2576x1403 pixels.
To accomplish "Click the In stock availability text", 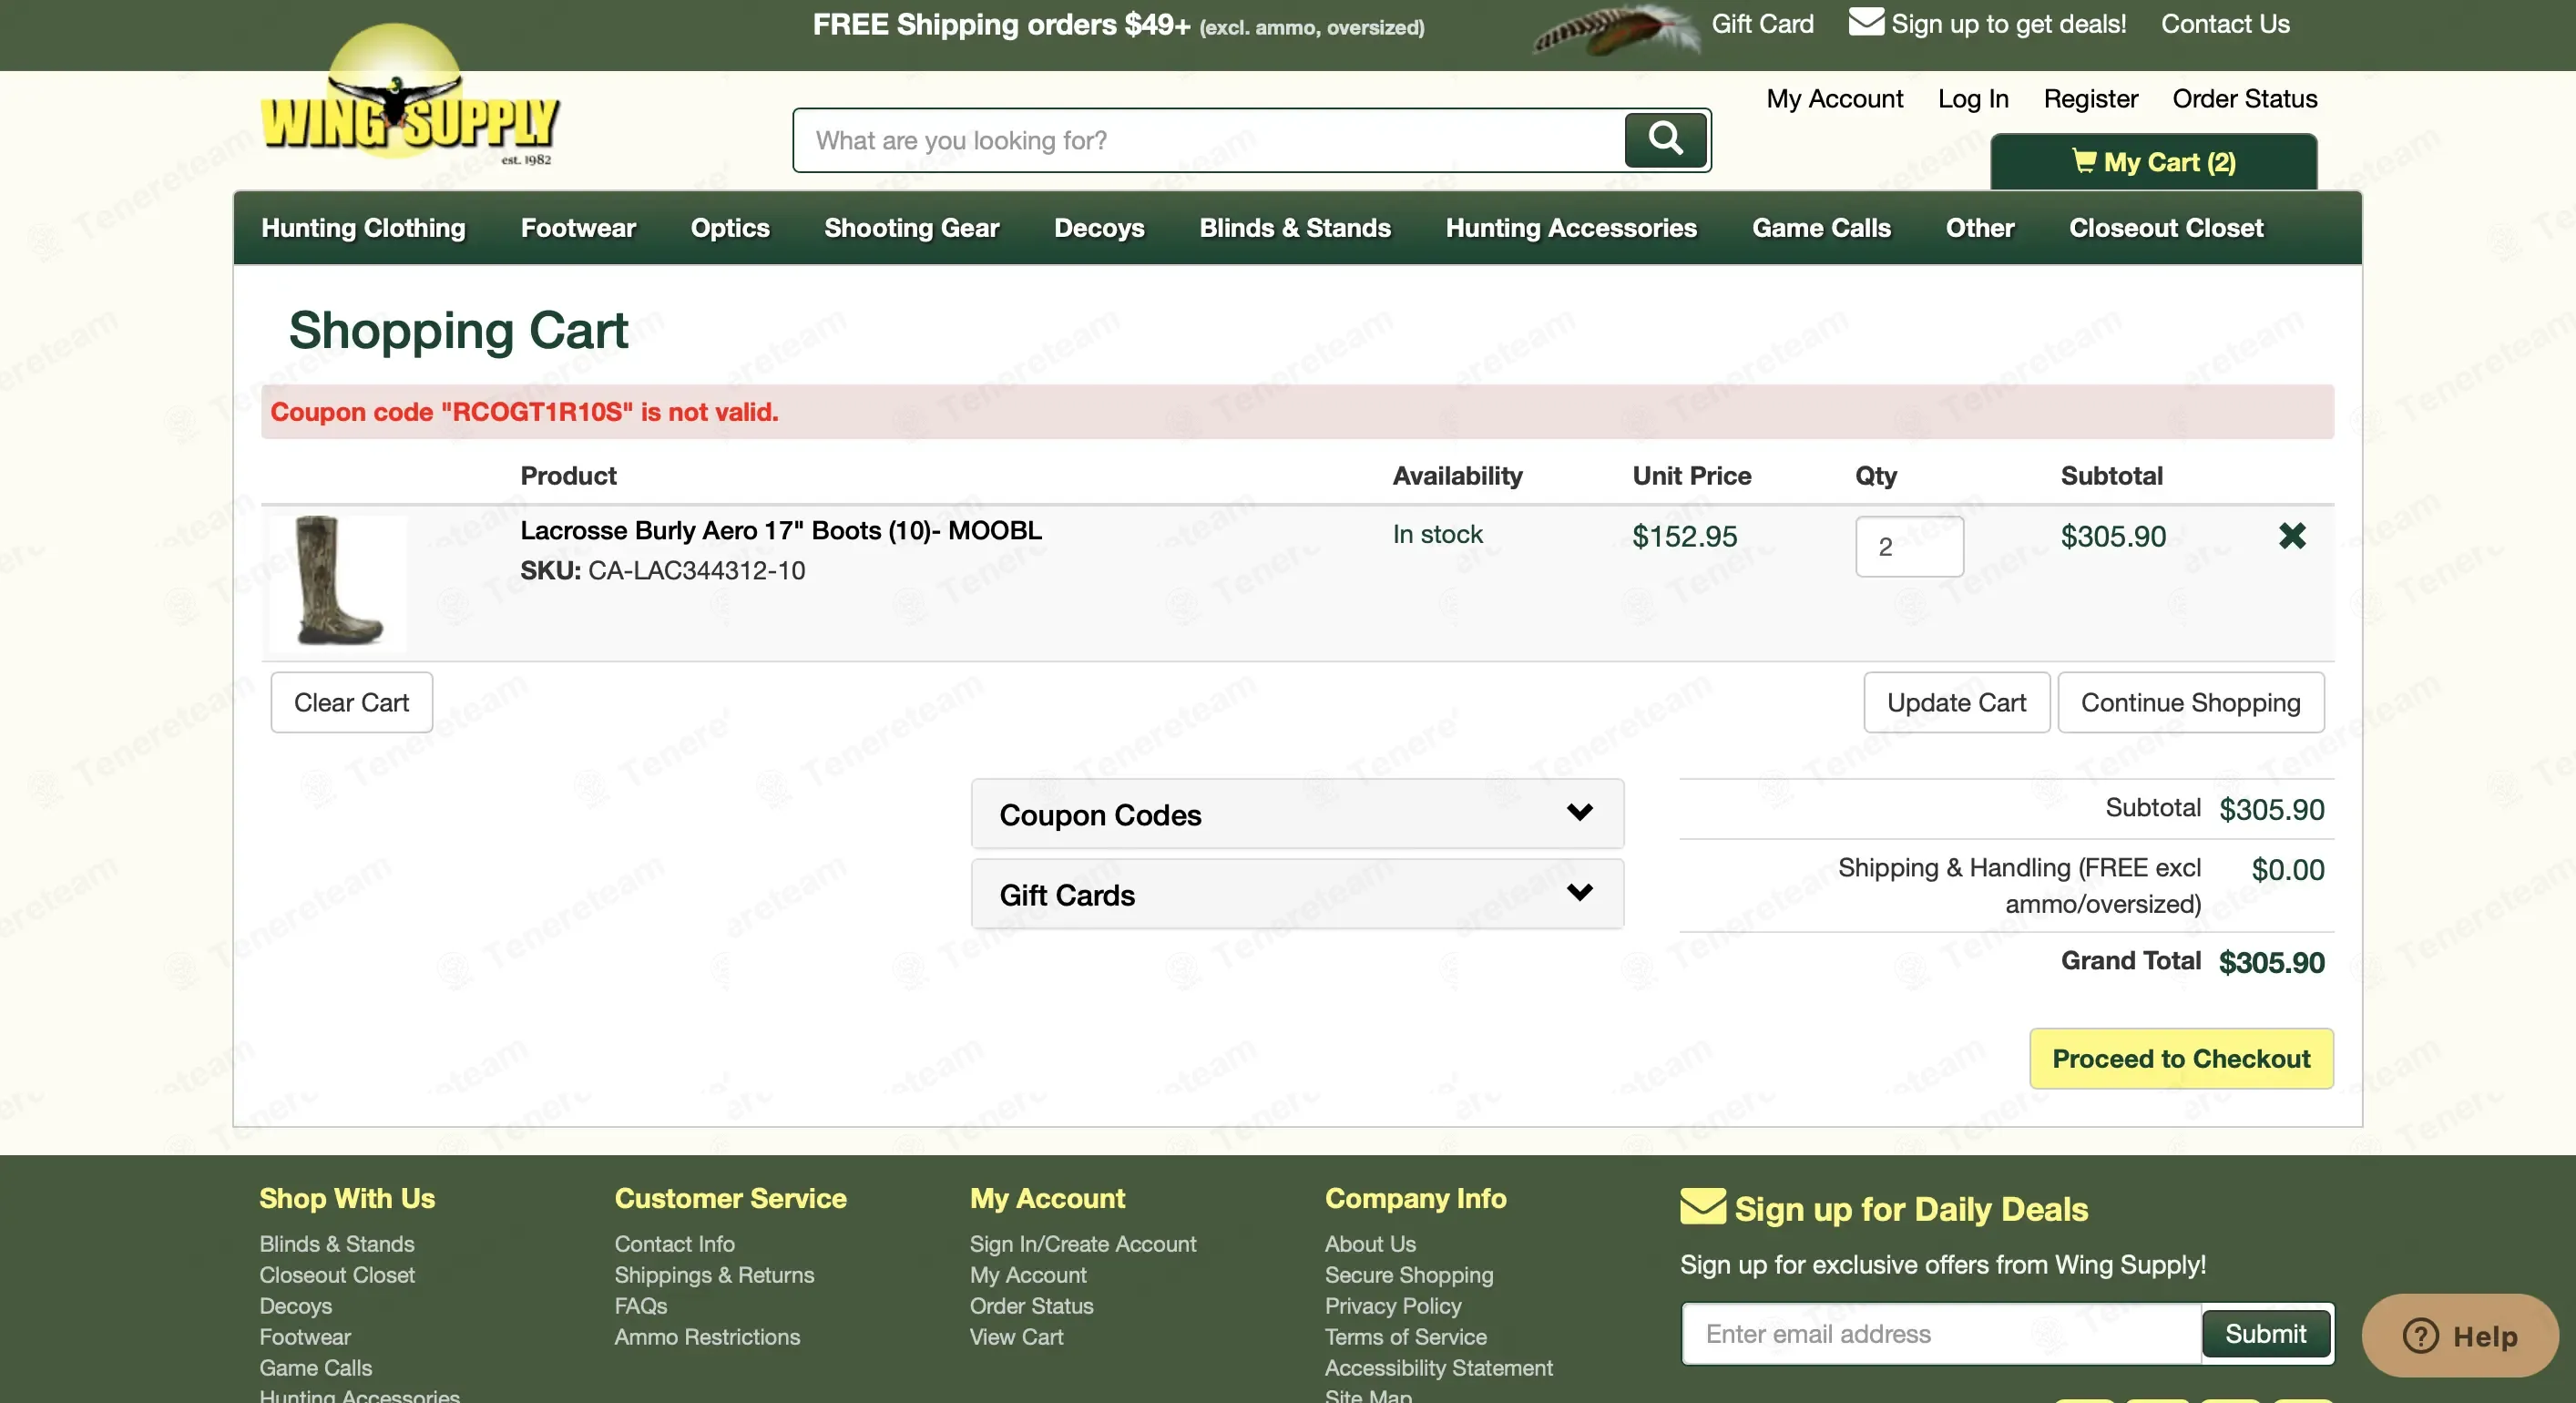I will (x=1437, y=534).
